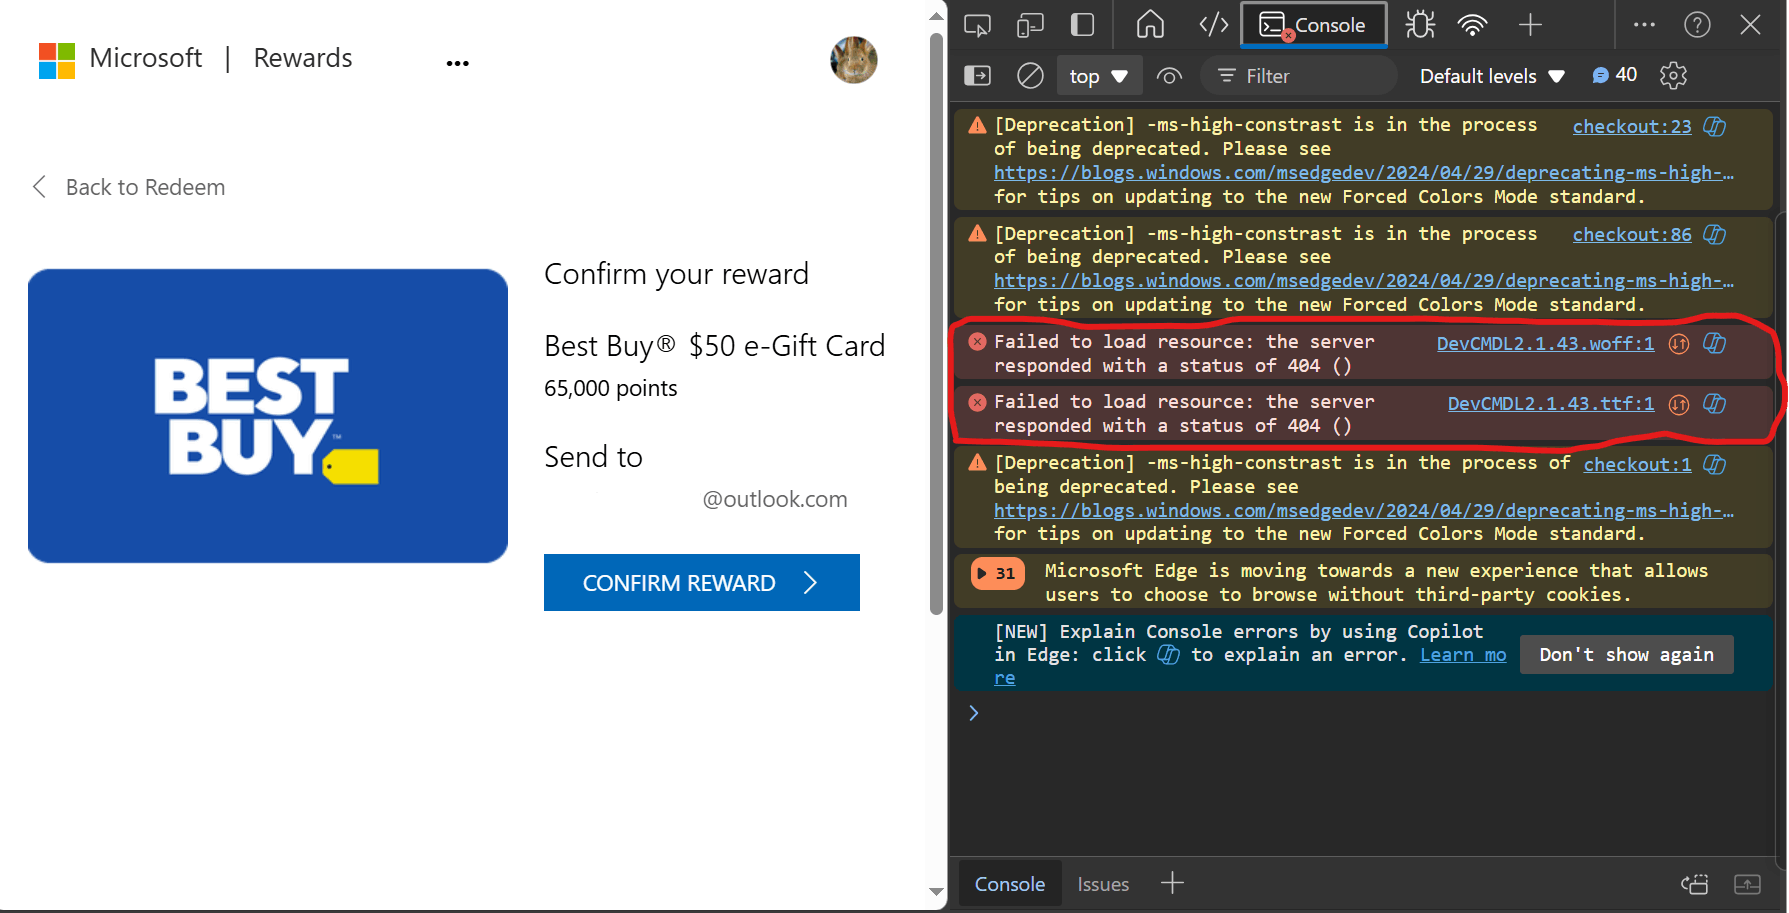The width and height of the screenshot is (1789, 913).
Task: Click the Copilot explain icon beside checkout:23
Action: tap(1715, 126)
